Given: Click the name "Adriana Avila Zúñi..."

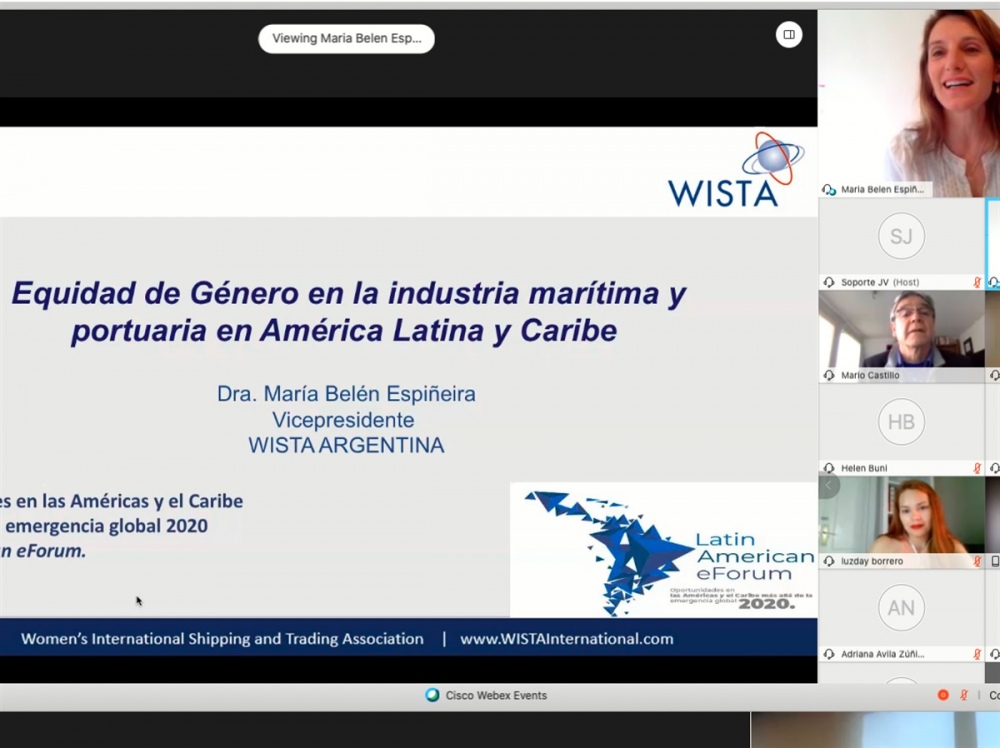Looking at the screenshot, I should tap(883, 654).
